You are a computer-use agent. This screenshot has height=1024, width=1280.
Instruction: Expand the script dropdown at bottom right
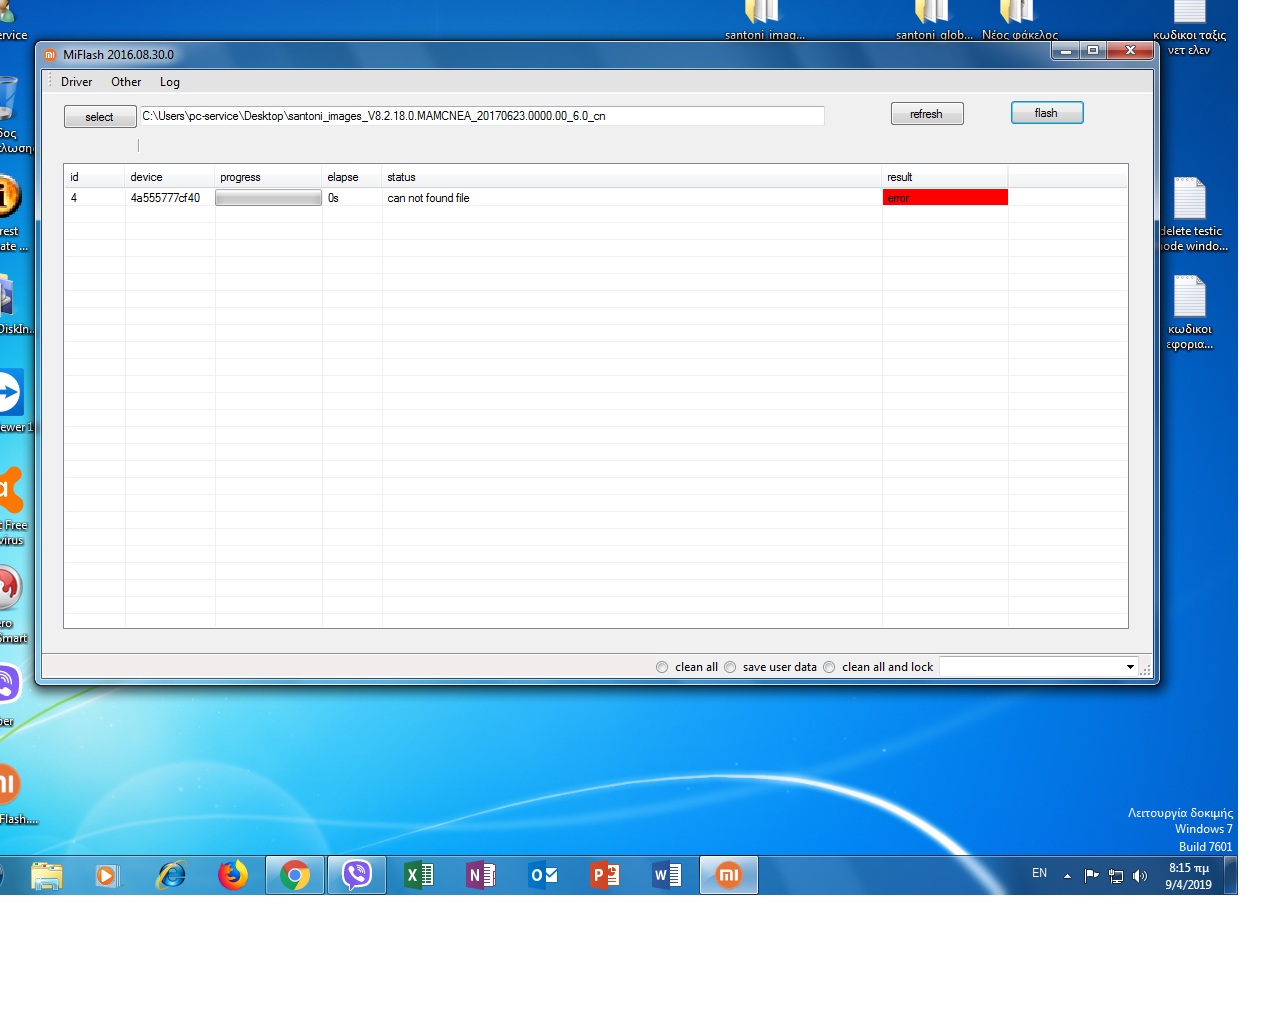coord(1130,667)
